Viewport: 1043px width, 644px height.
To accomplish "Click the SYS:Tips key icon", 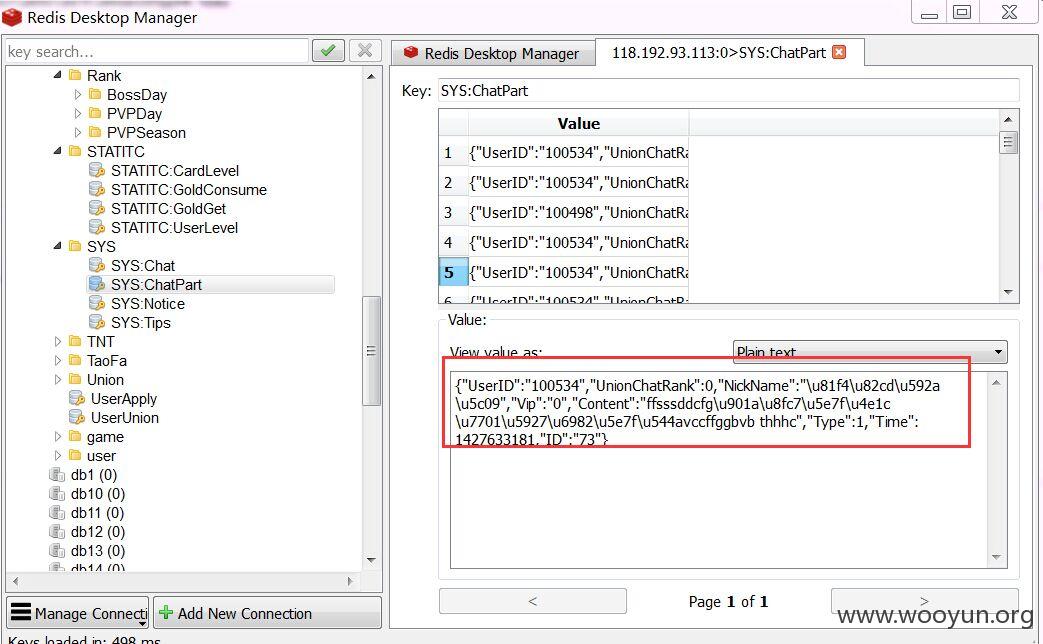I will (x=96, y=323).
